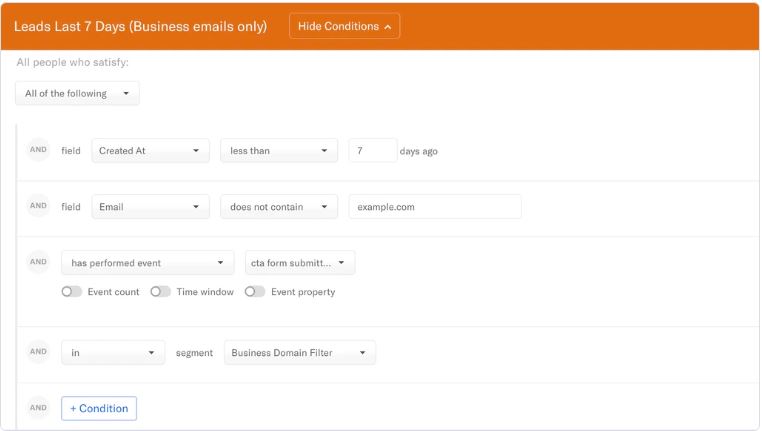Open the Created At field dropdown
The image size is (762, 431).
[150, 151]
